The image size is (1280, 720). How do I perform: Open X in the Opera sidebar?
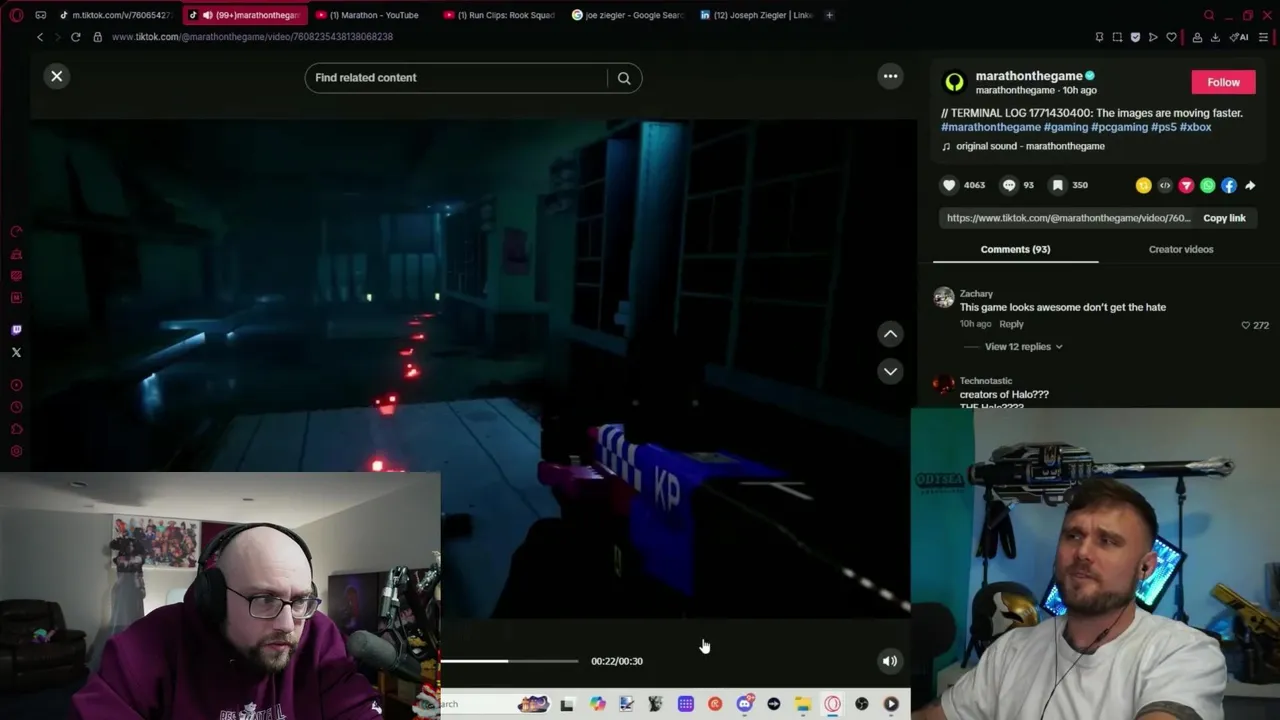(x=16, y=352)
